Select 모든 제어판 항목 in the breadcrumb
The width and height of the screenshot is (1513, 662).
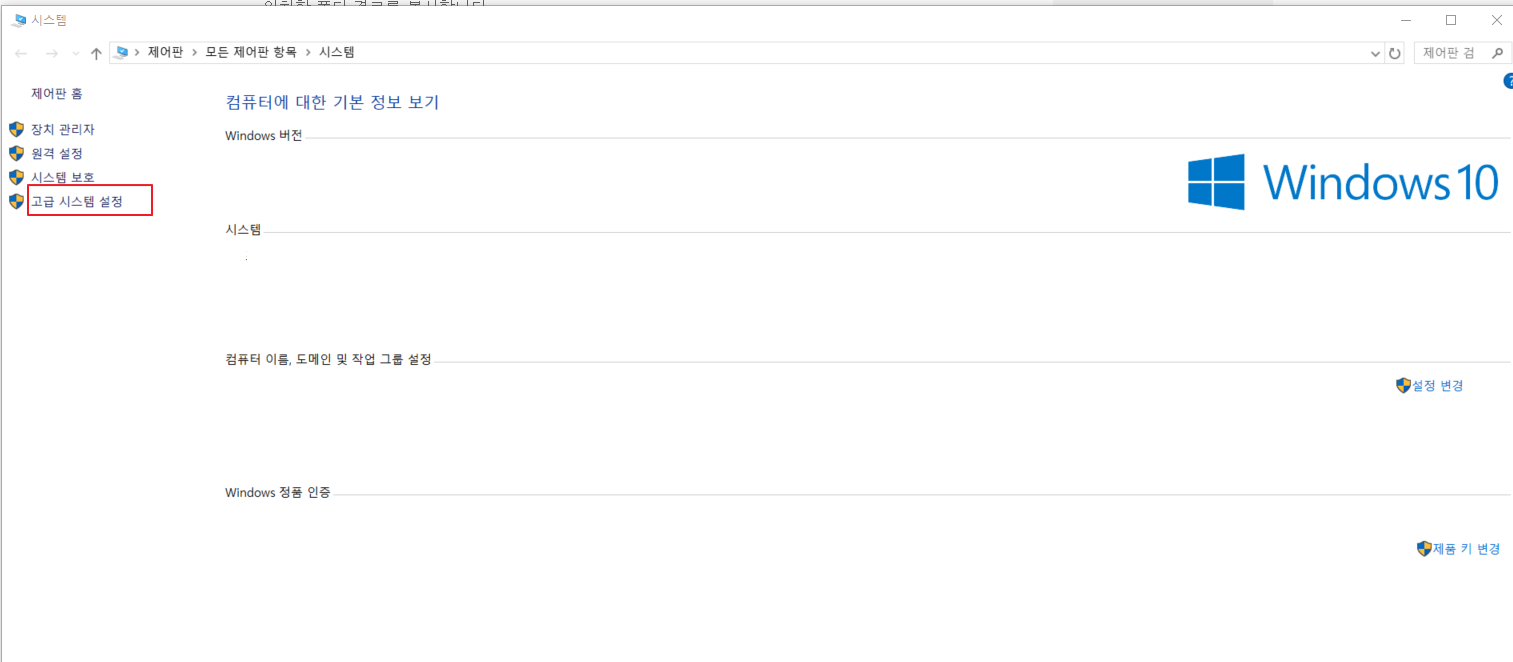[x=251, y=53]
